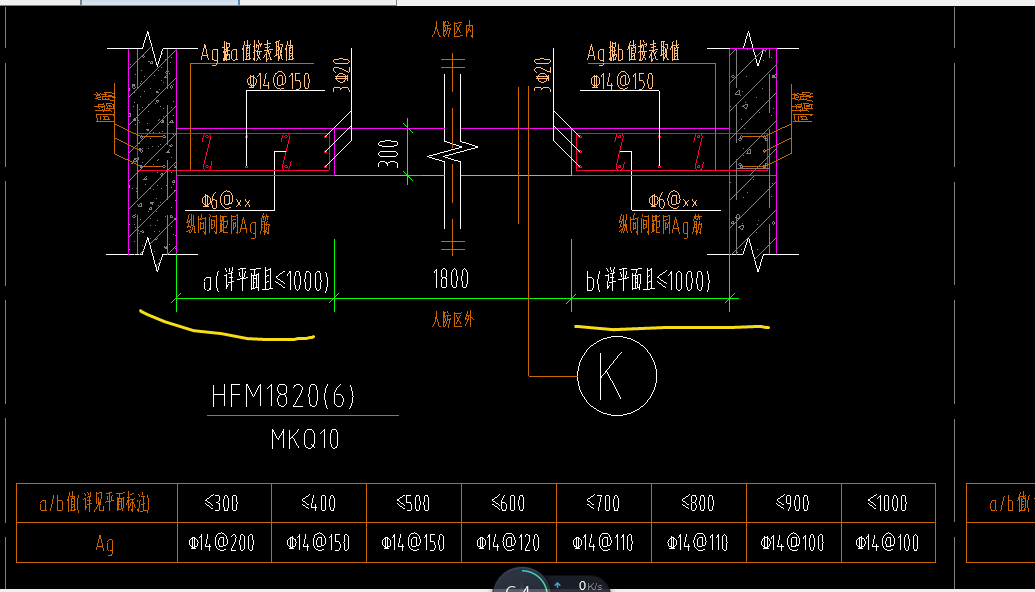Click the '人防区内' label at top
The height and width of the screenshot is (592, 1035).
[453, 29]
